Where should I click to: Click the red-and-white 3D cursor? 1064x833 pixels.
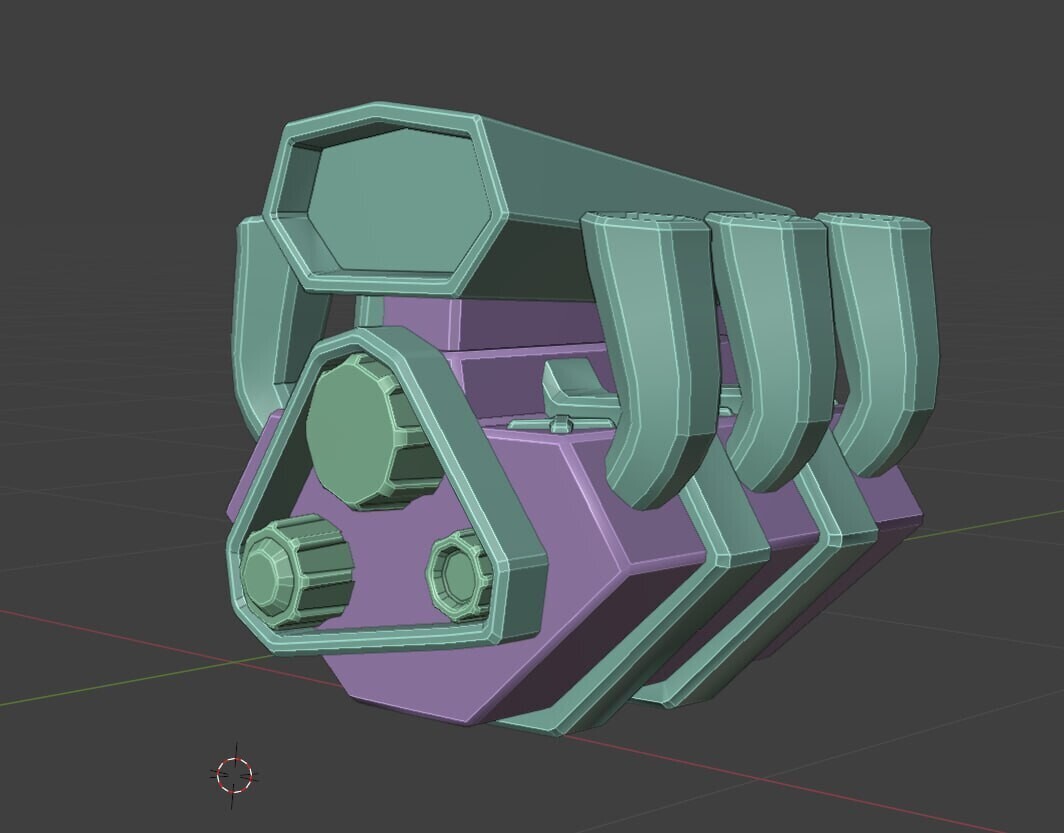pos(235,775)
